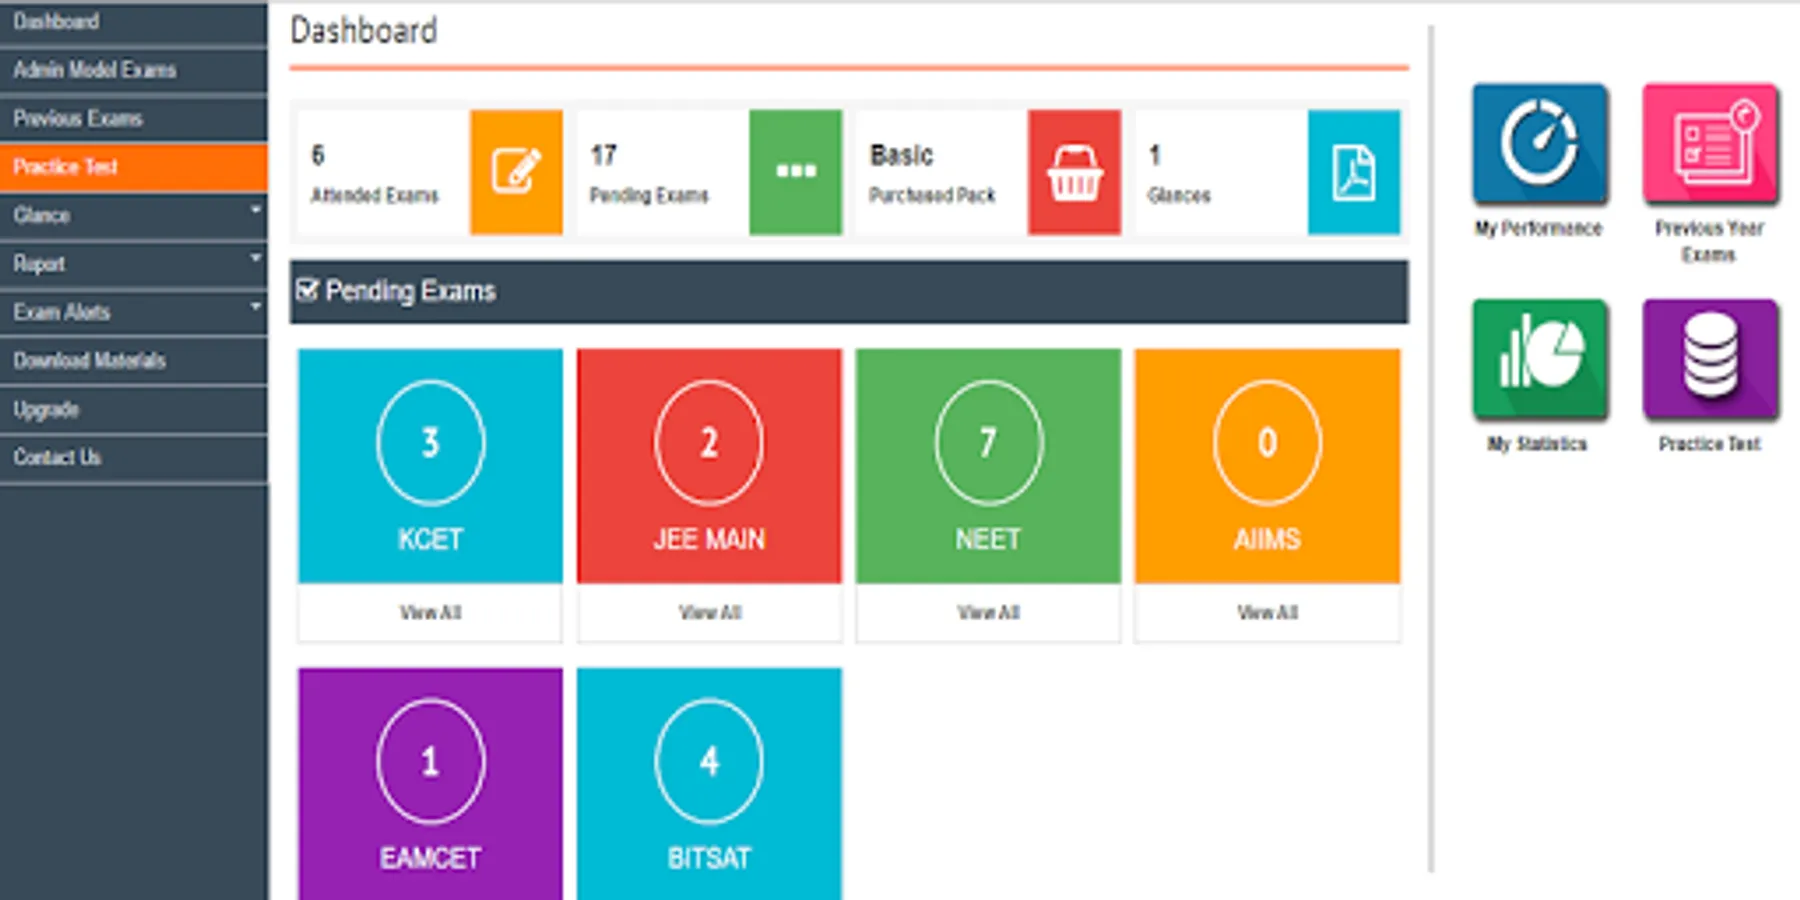Expand the Exam Alerts submenu arrow
The width and height of the screenshot is (1800, 900).
255,306
